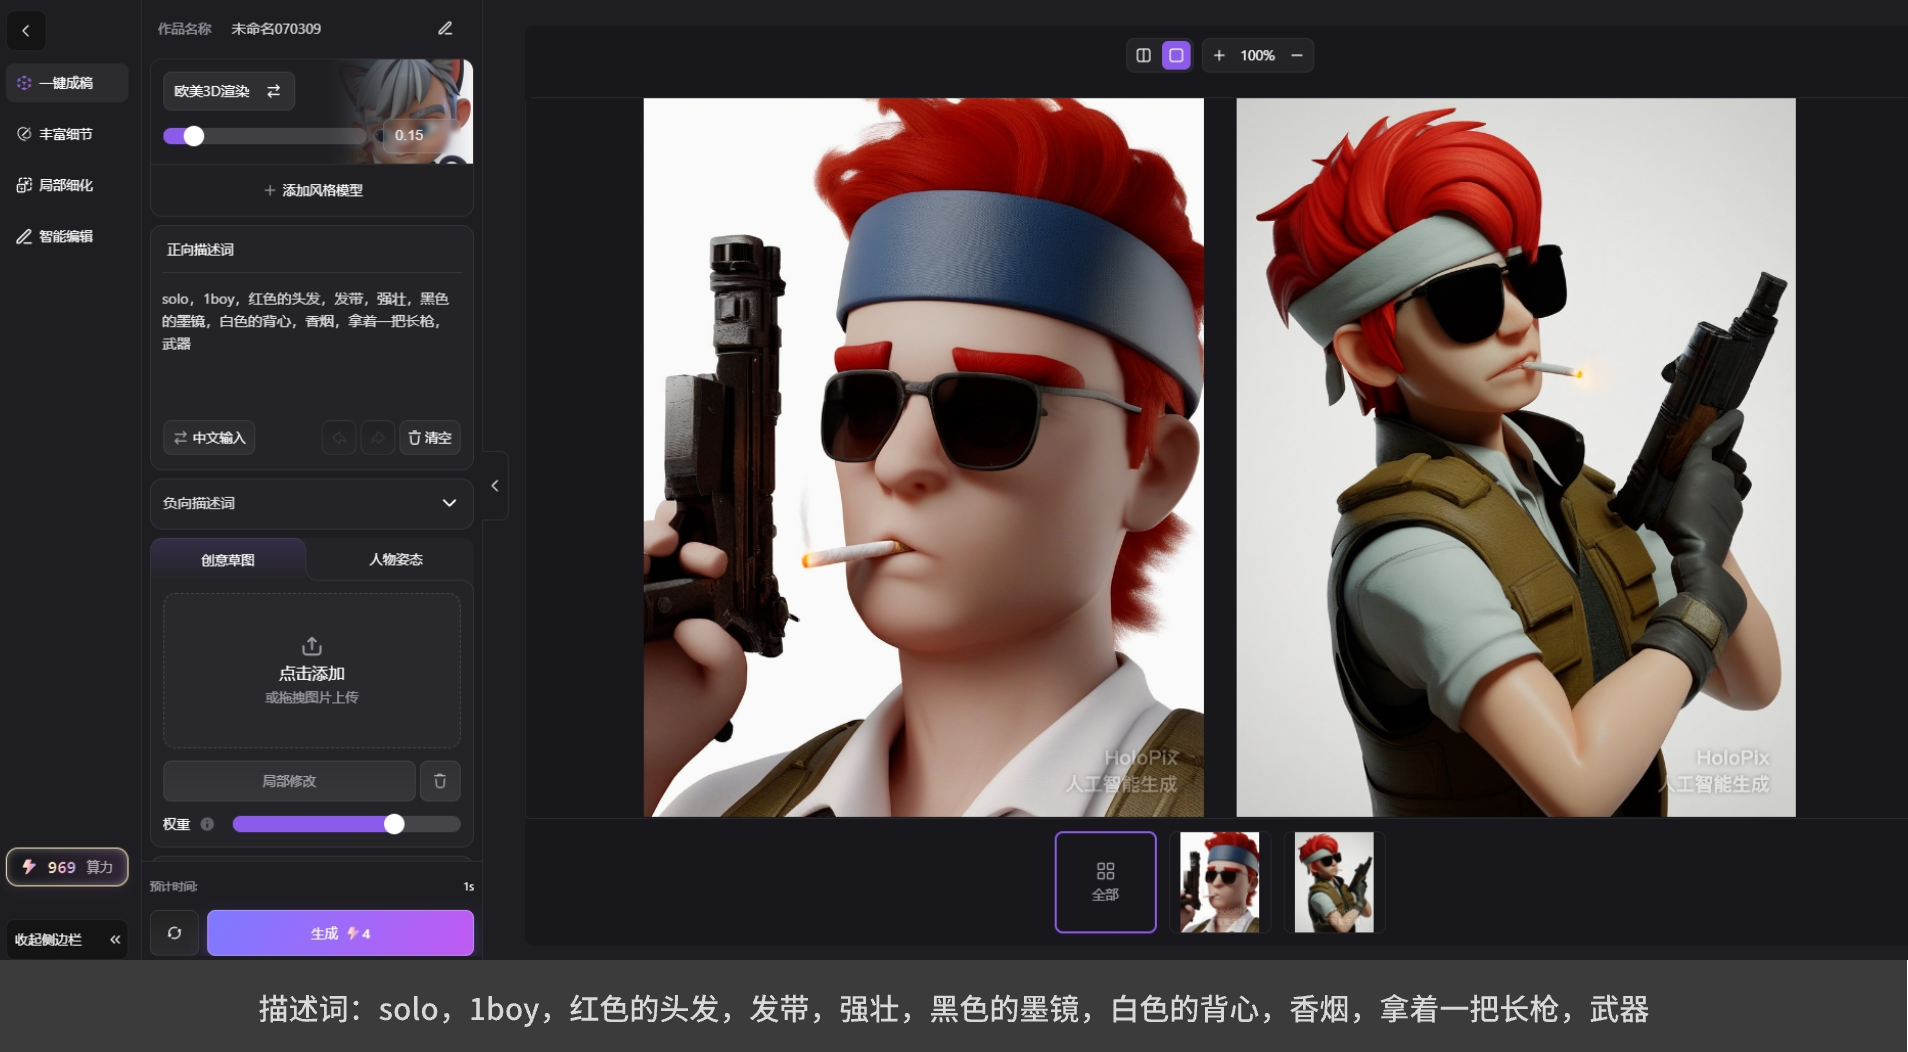Click the redo arrow in prompt box
Screen dimensions: 1908x1052
(377, 438)
